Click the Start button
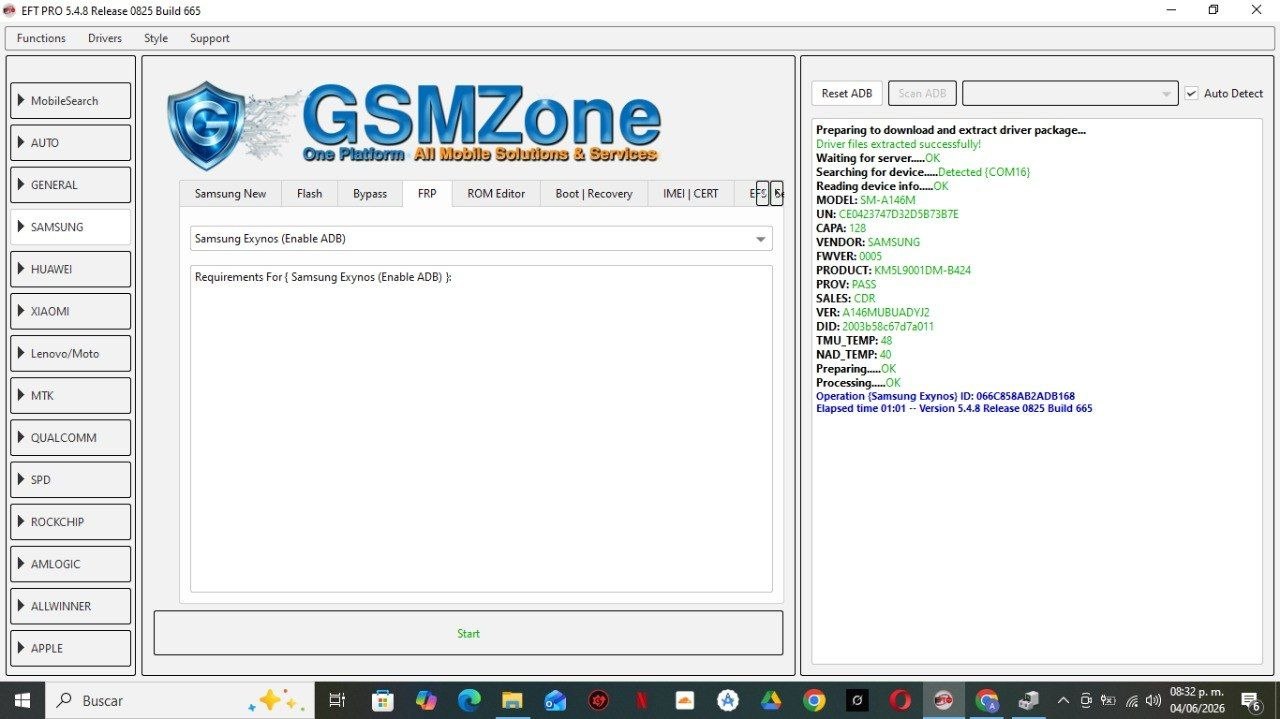The width and height of the screenshot is (1280, 719). click(468, 633)
